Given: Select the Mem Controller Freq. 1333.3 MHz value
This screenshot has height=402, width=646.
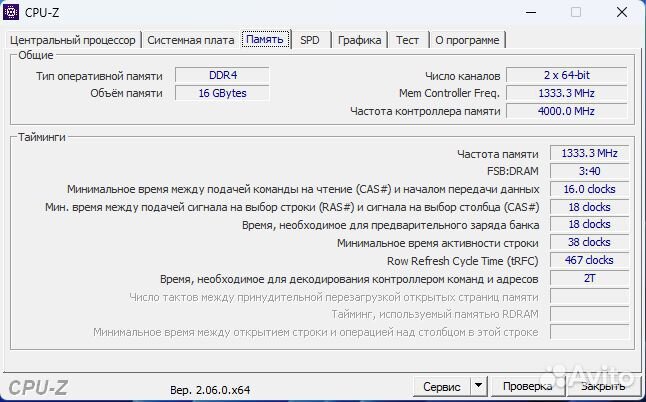Looking at the screenshot, I should (x=566, y=93).
